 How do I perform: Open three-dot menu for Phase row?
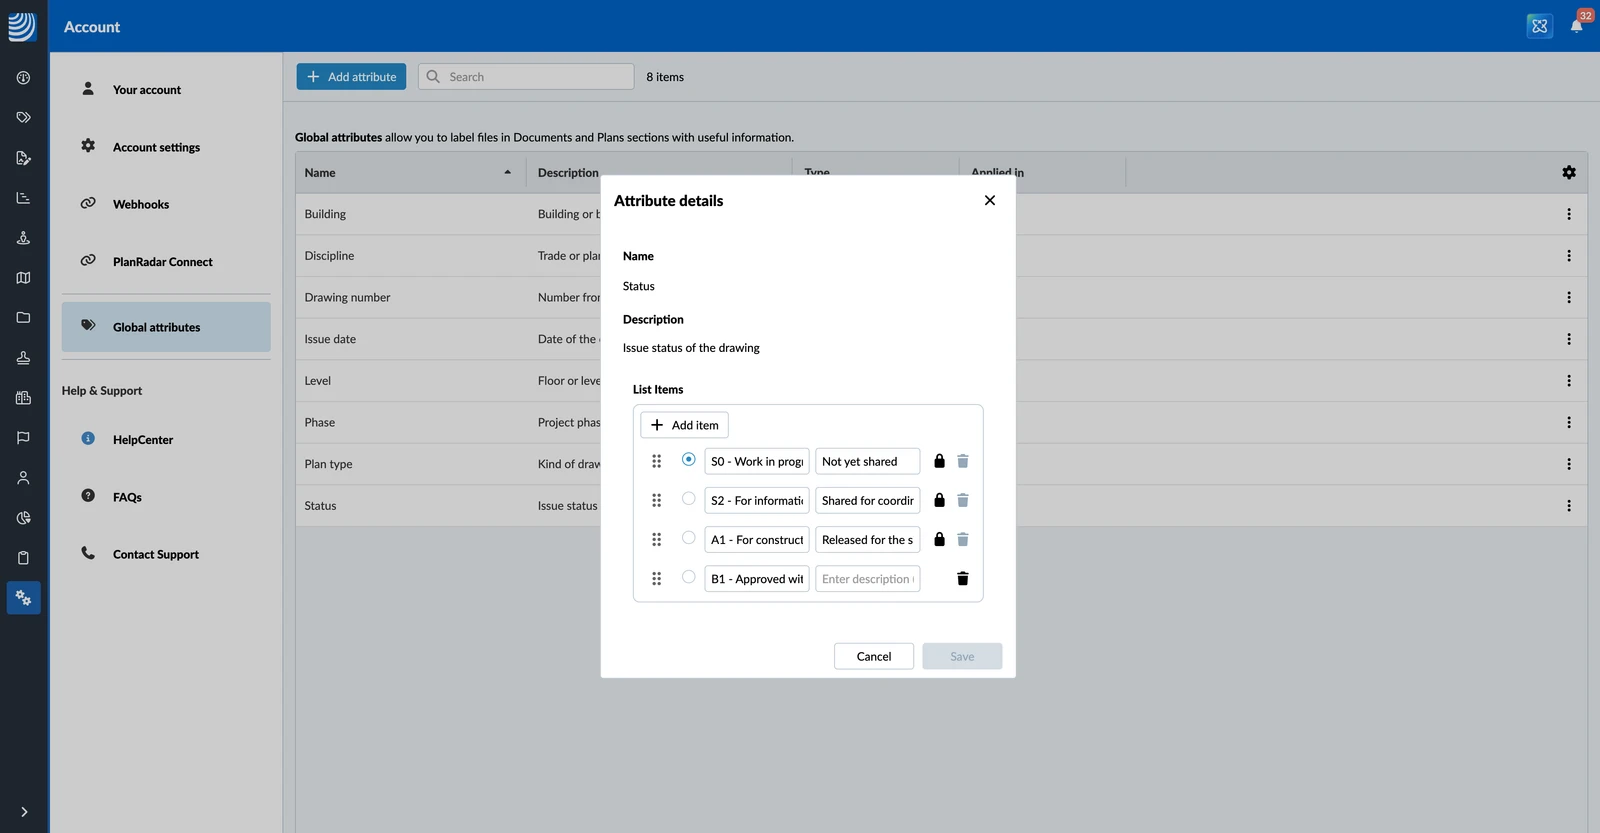click(1569, 422)
